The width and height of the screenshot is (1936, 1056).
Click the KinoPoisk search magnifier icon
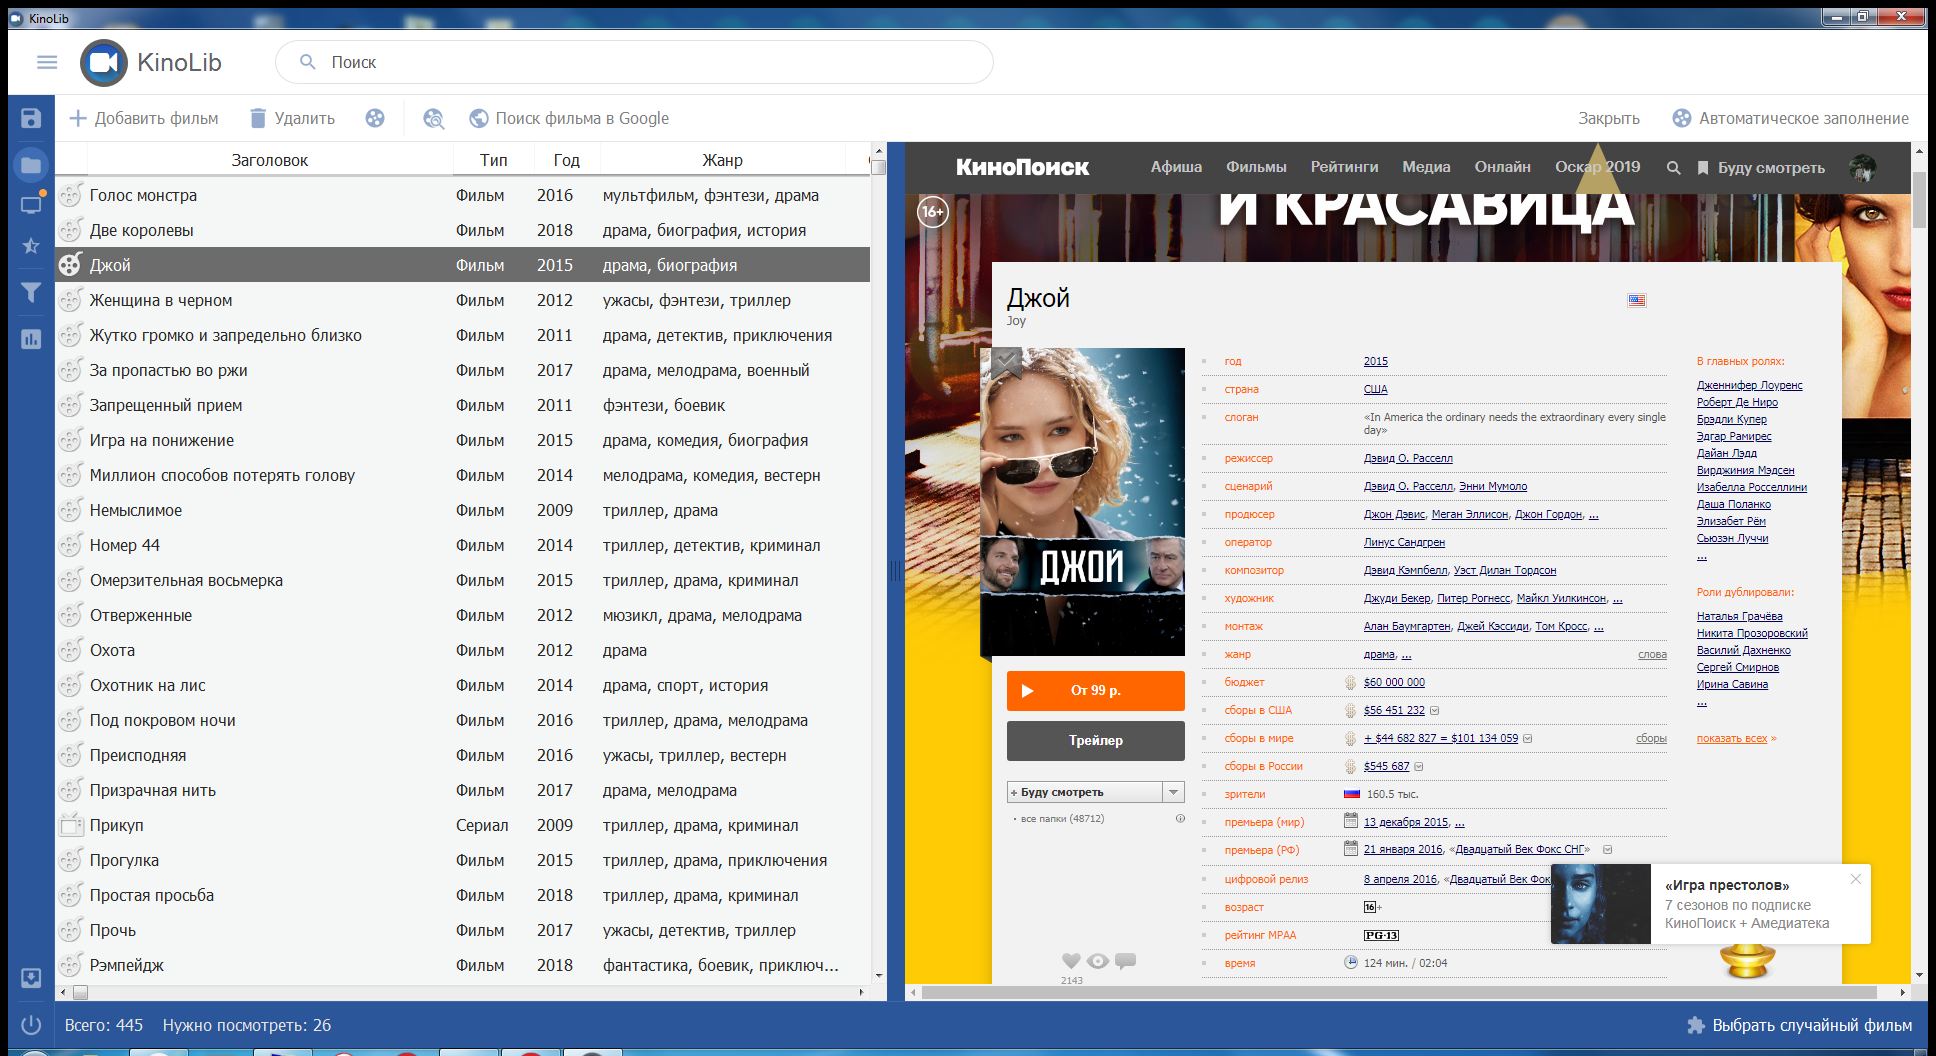tap(1673, 168)
